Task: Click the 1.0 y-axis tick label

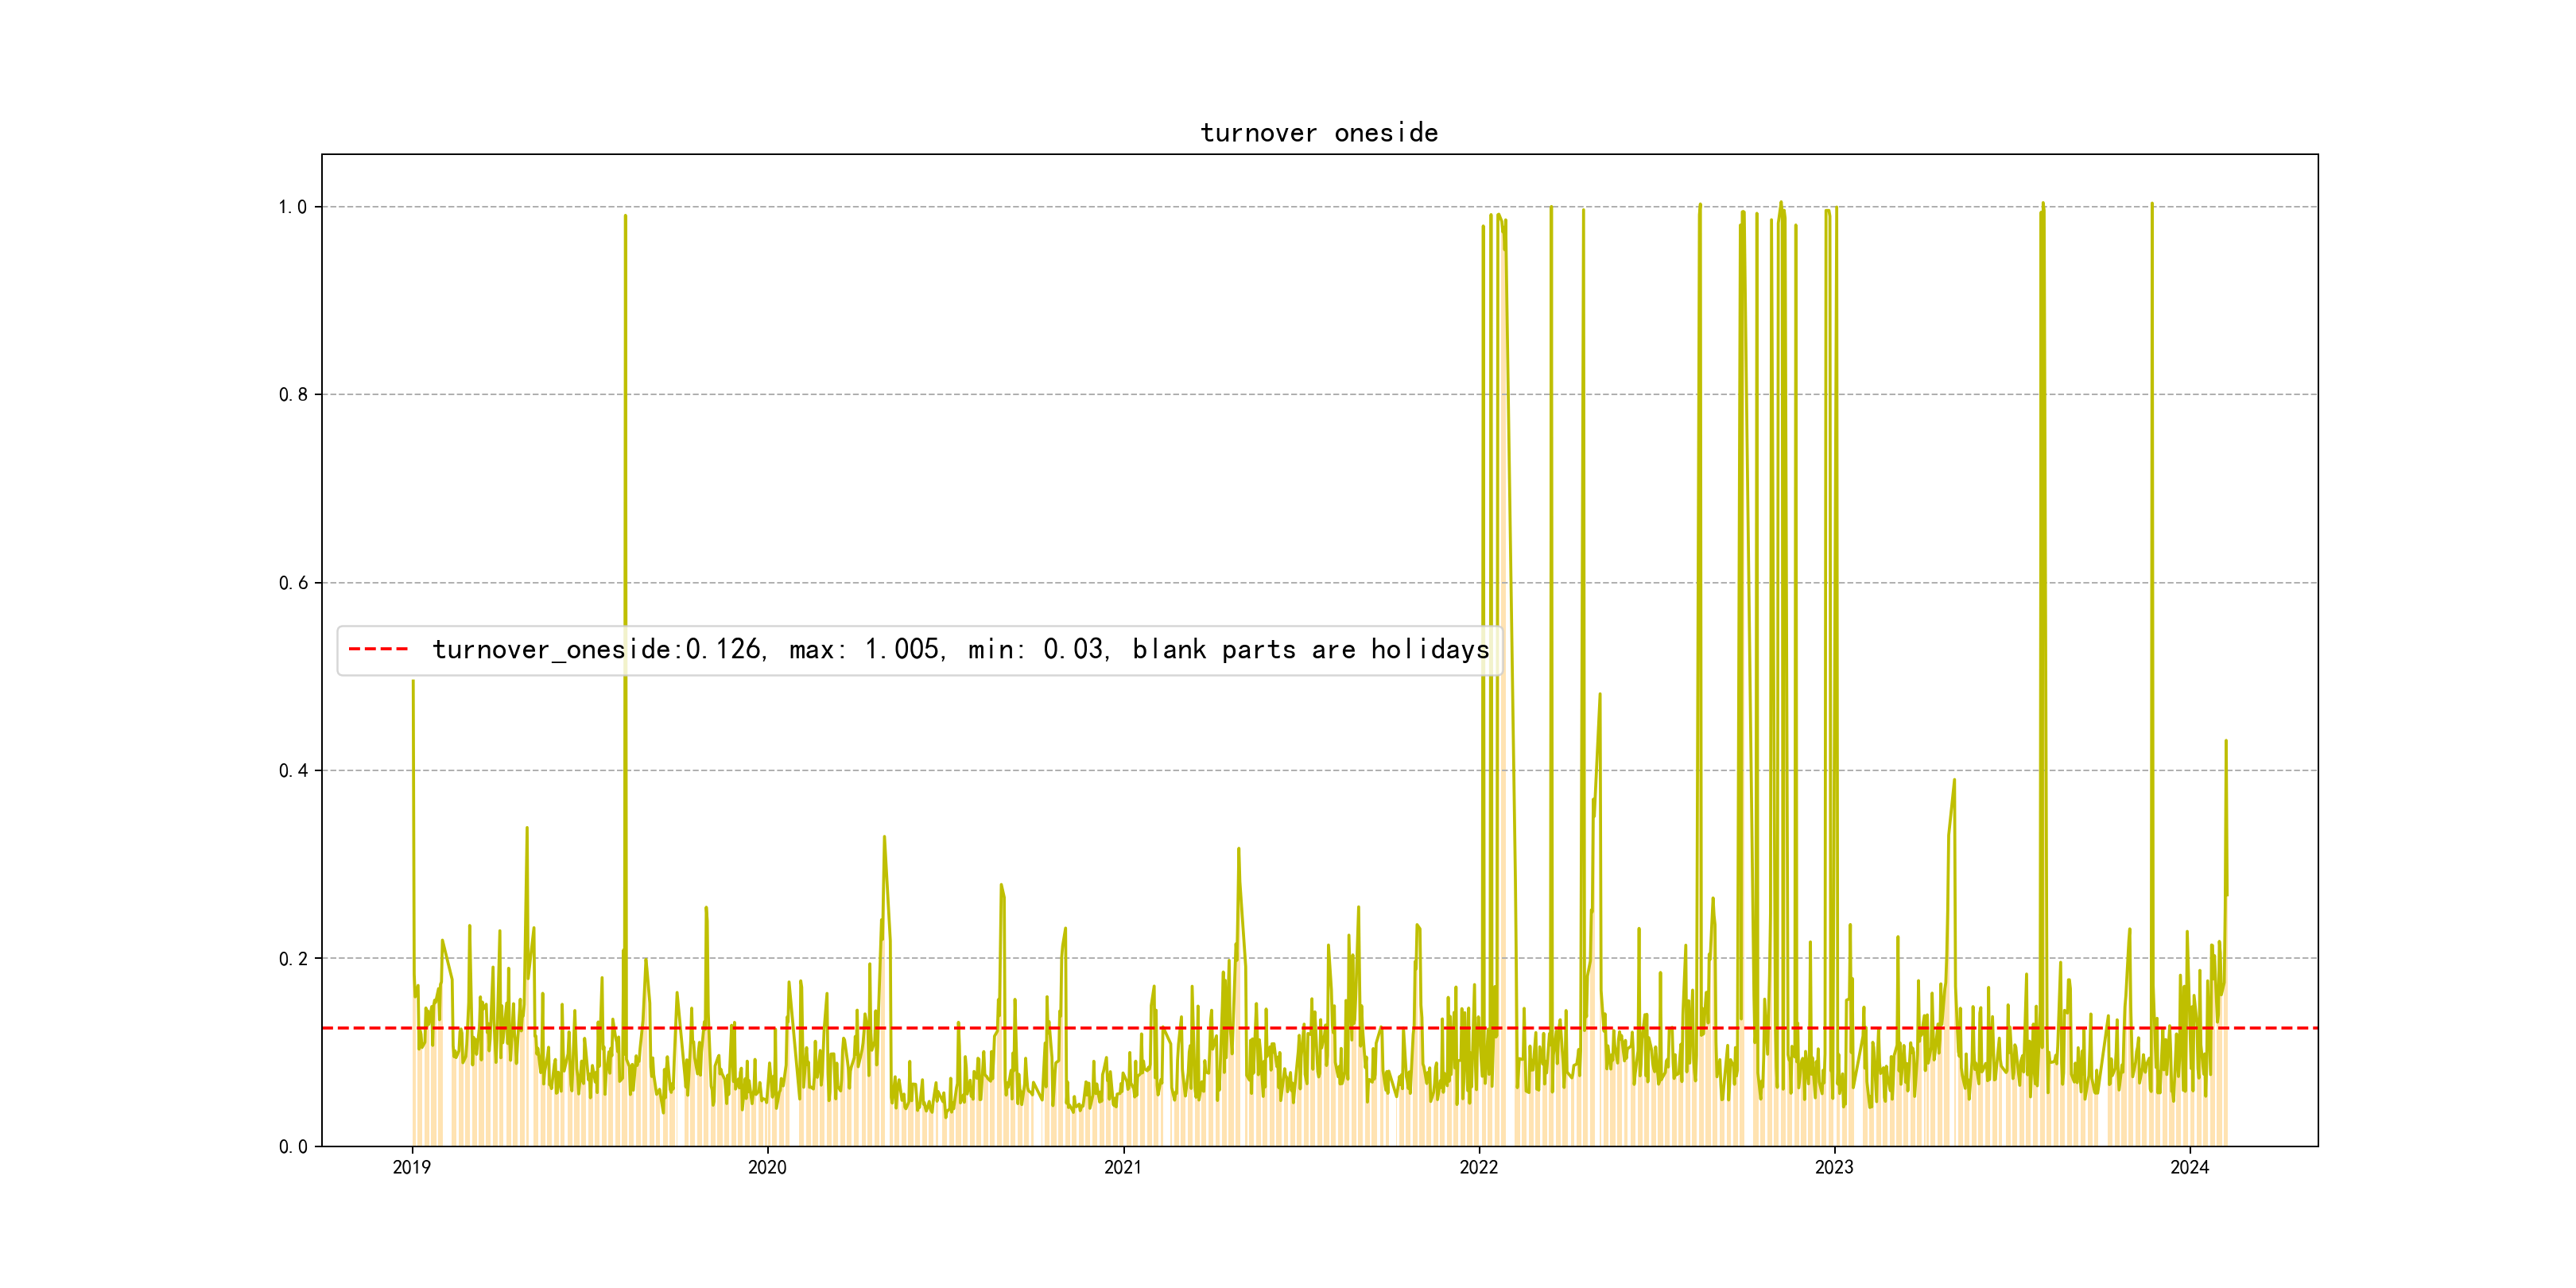Action: [x=292, y=207]
